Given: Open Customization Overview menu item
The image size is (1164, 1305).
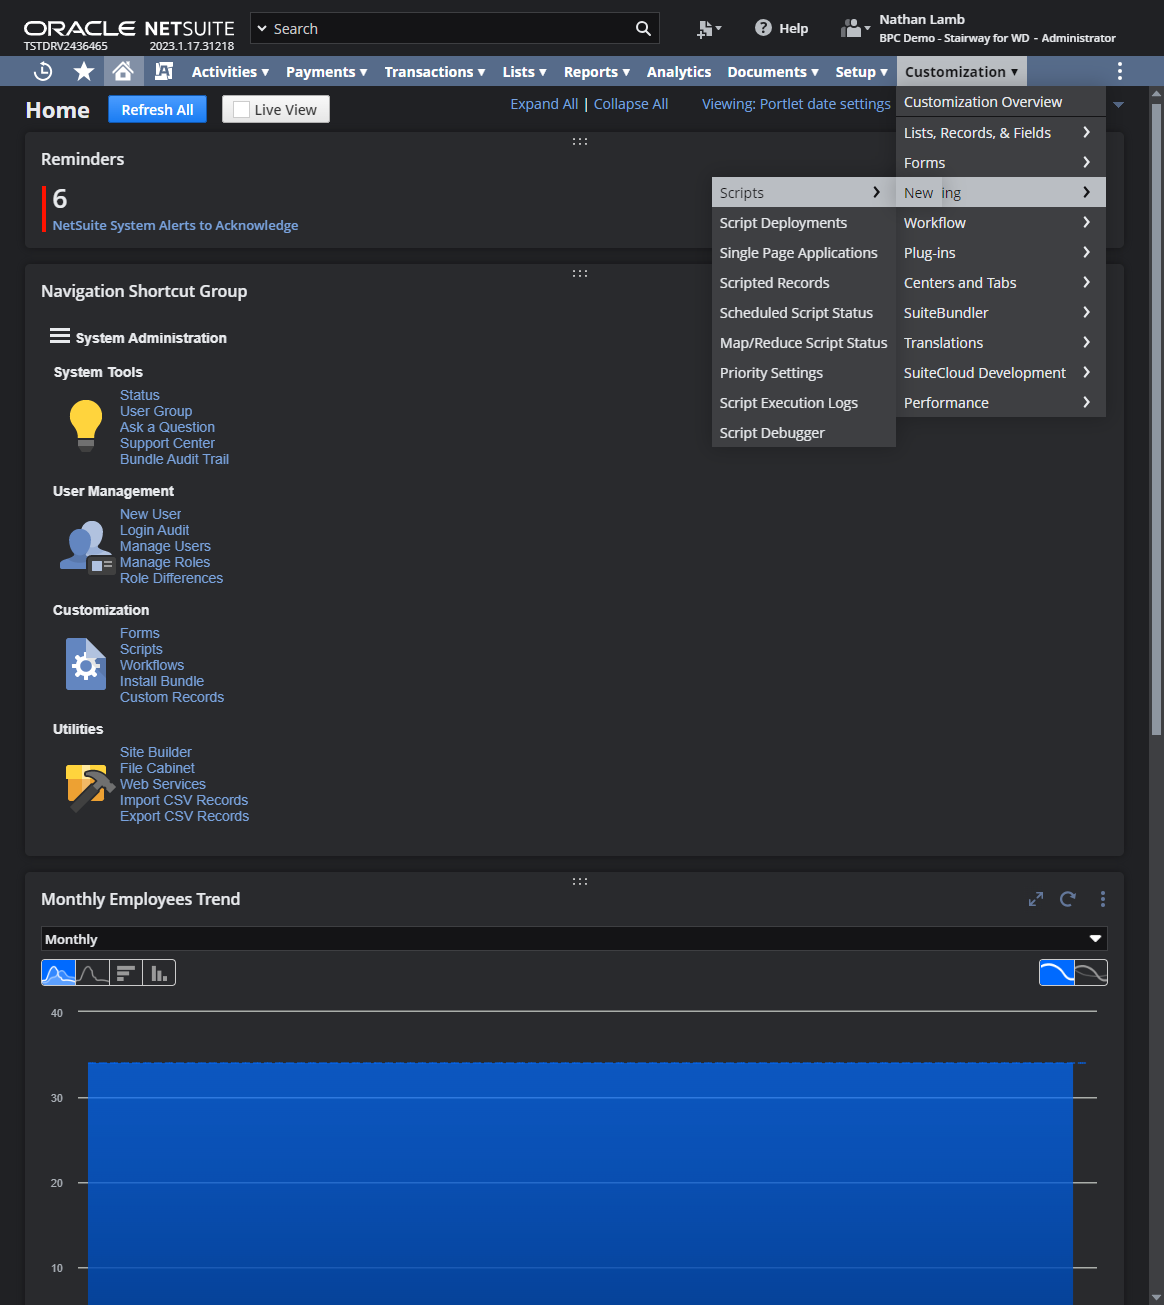Looking at the screenshot, I should [1001, 102].
